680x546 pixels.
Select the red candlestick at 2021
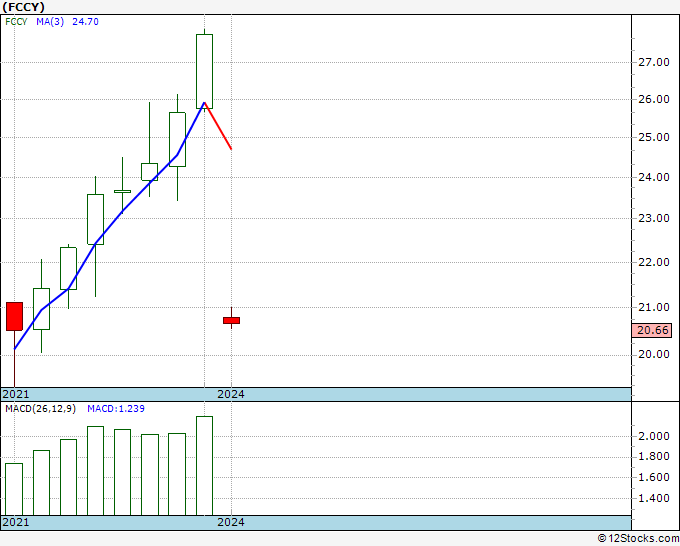coord(14,317)
